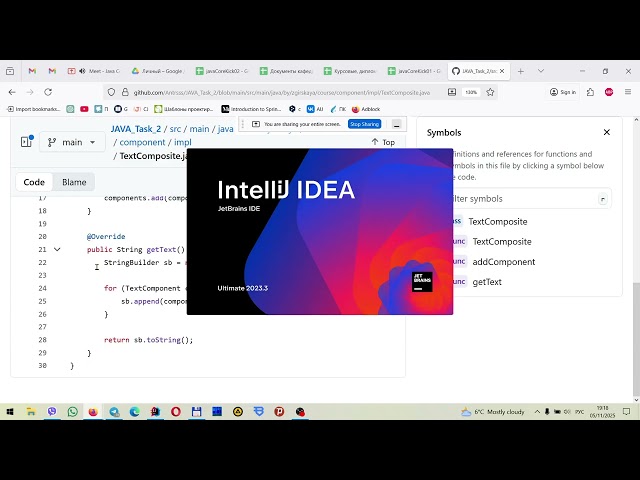Image resolution: width=640 pixels, height=480 pixels.
Task: Click the Filter symbols input field
Action: tap(531, 199)
